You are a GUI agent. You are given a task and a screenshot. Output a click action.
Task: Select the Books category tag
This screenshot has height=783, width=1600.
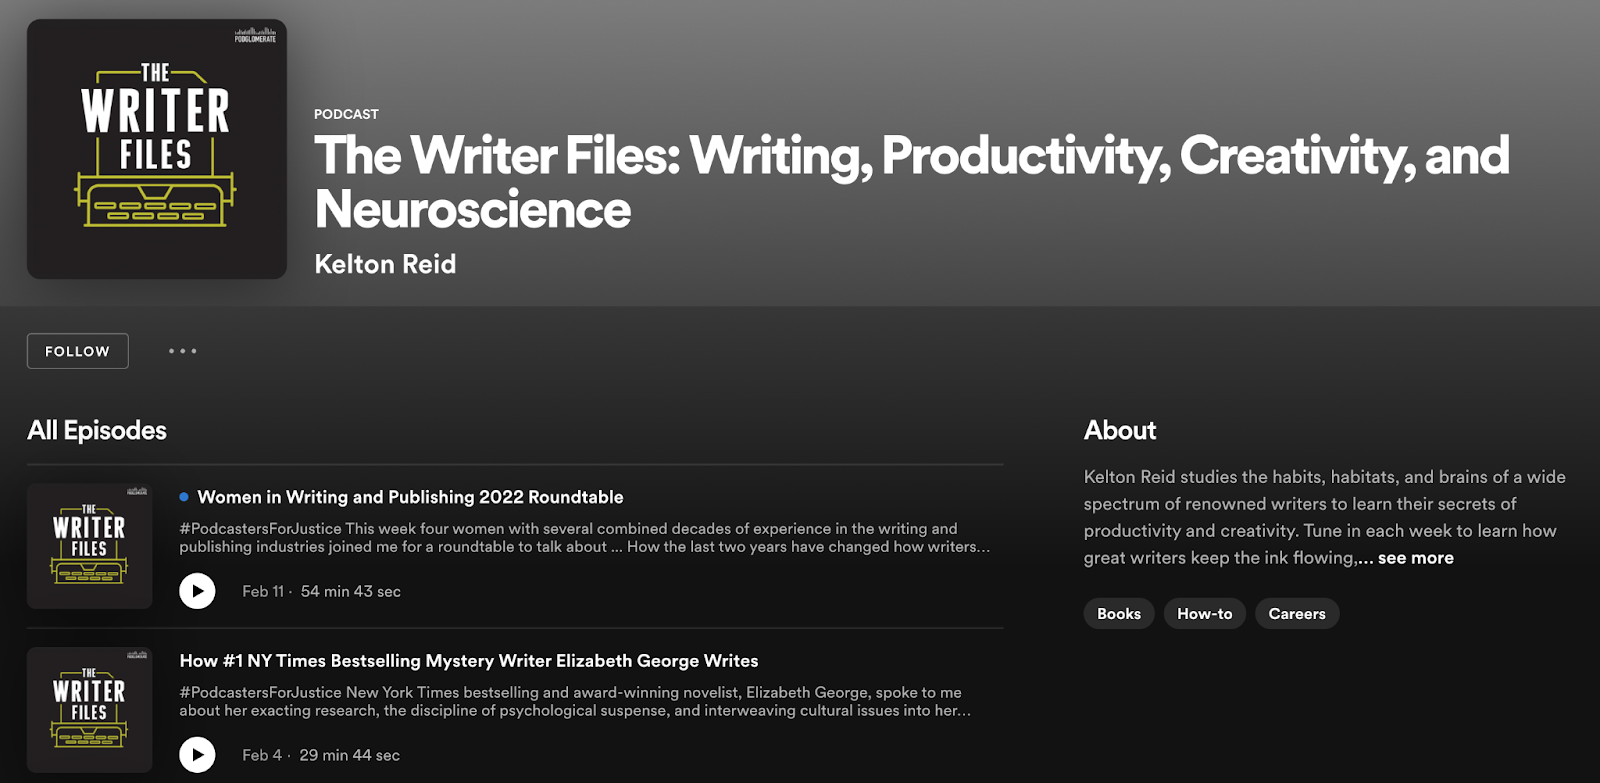(1119, 614)
